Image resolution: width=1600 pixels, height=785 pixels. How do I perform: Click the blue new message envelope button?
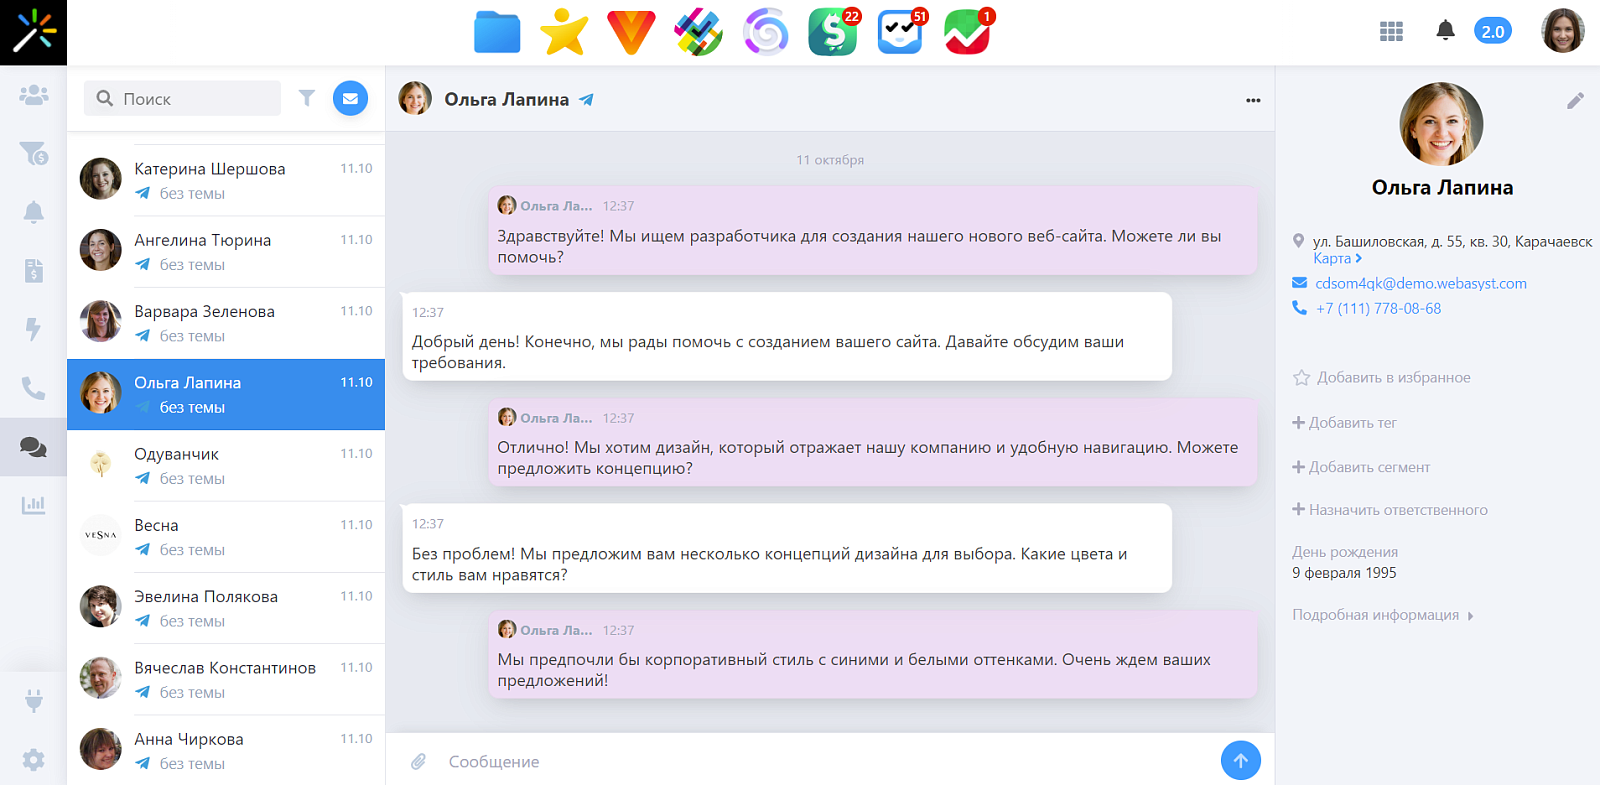point(350,98)
